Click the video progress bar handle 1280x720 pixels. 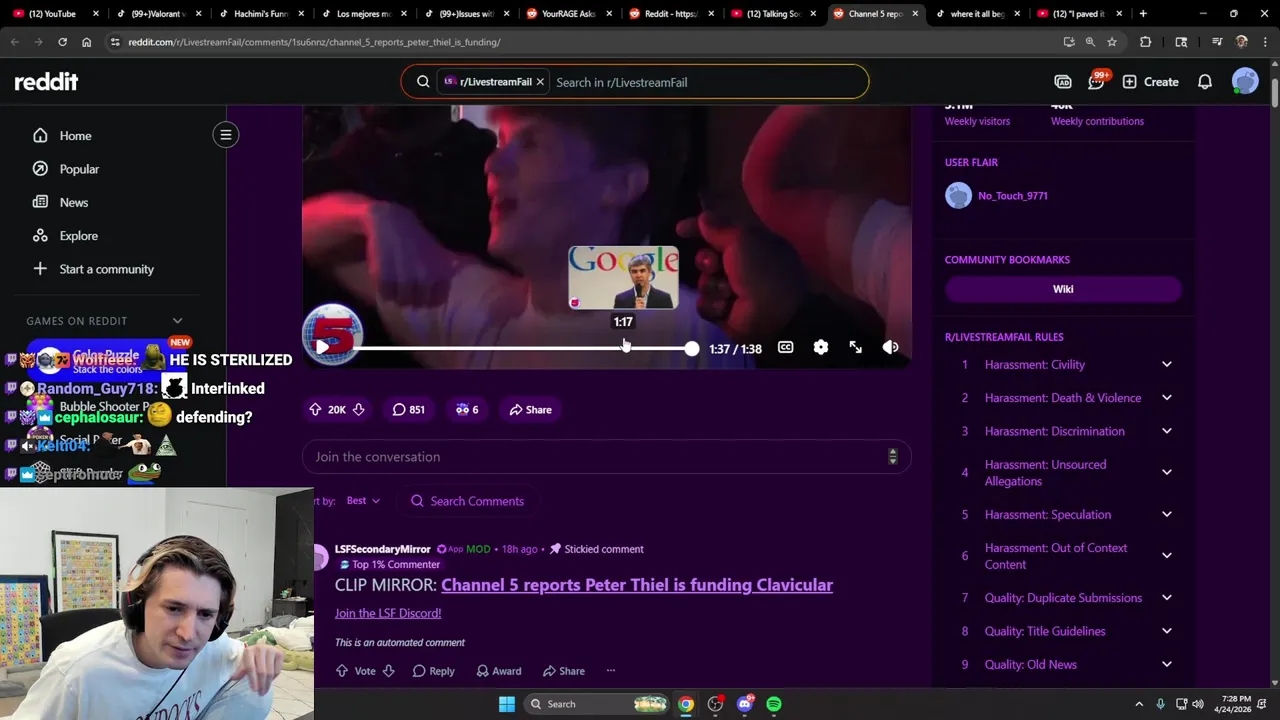pyautogui.click(x=692, y=348)
